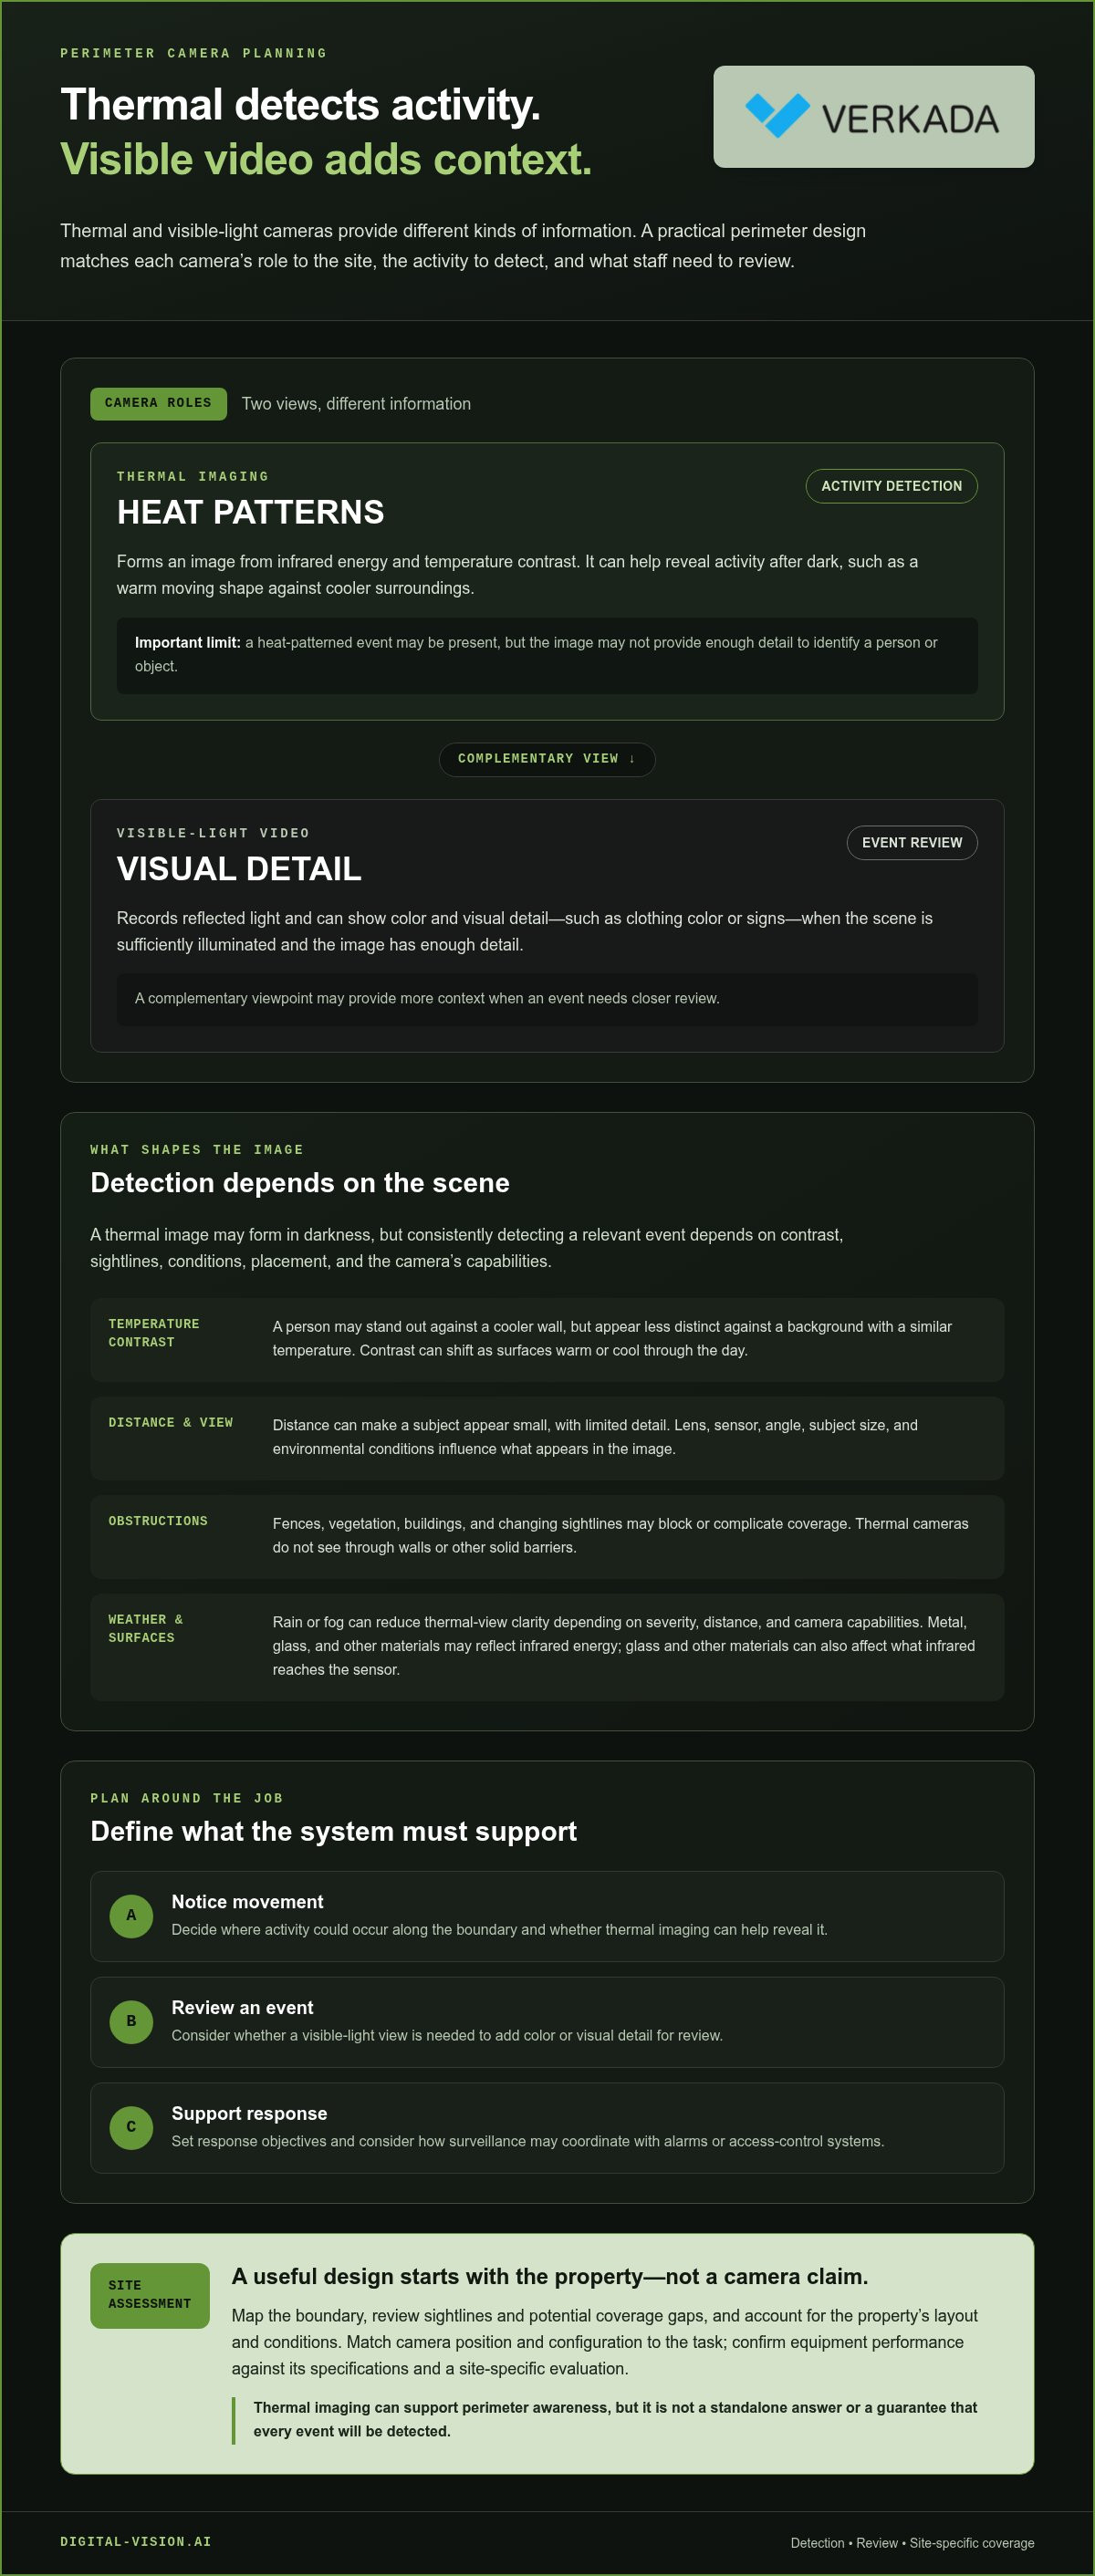Select the Distance & View row label
1095x2576 pixels.
[171, 1422]
